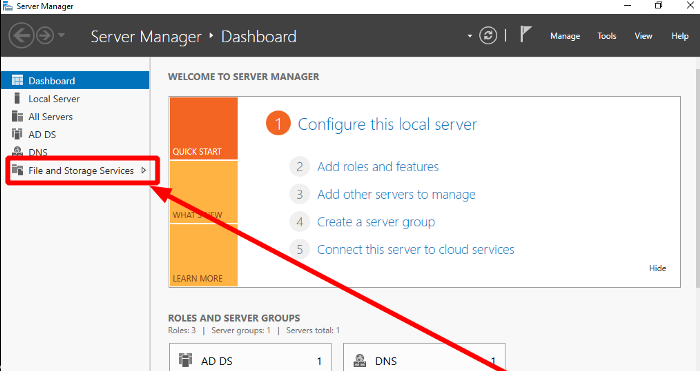
Task: Click the AD DS sidebar icon
Action: click(17, 134)
